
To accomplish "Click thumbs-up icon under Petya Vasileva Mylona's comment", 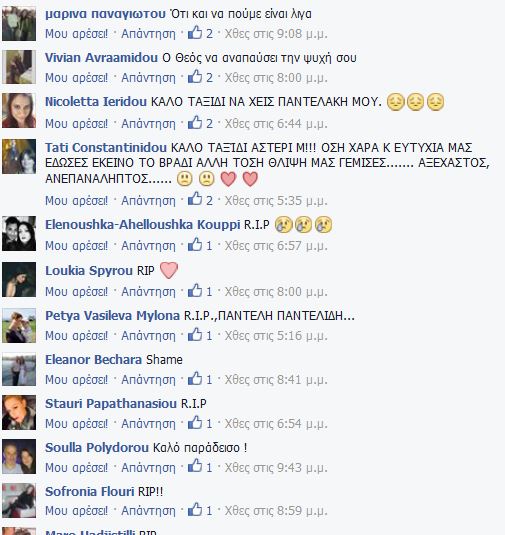I will (195, 334).
